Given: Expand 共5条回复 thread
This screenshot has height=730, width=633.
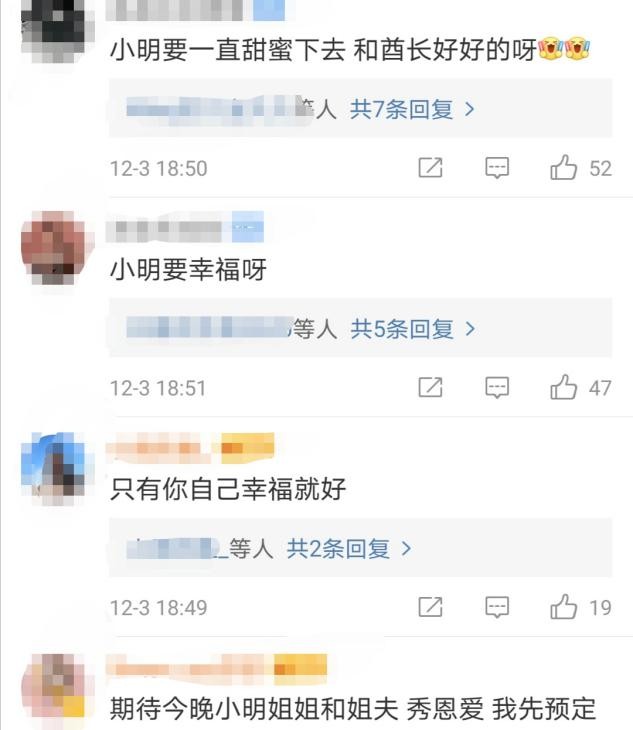Looking at the screenshot, I should coord(412,329).
